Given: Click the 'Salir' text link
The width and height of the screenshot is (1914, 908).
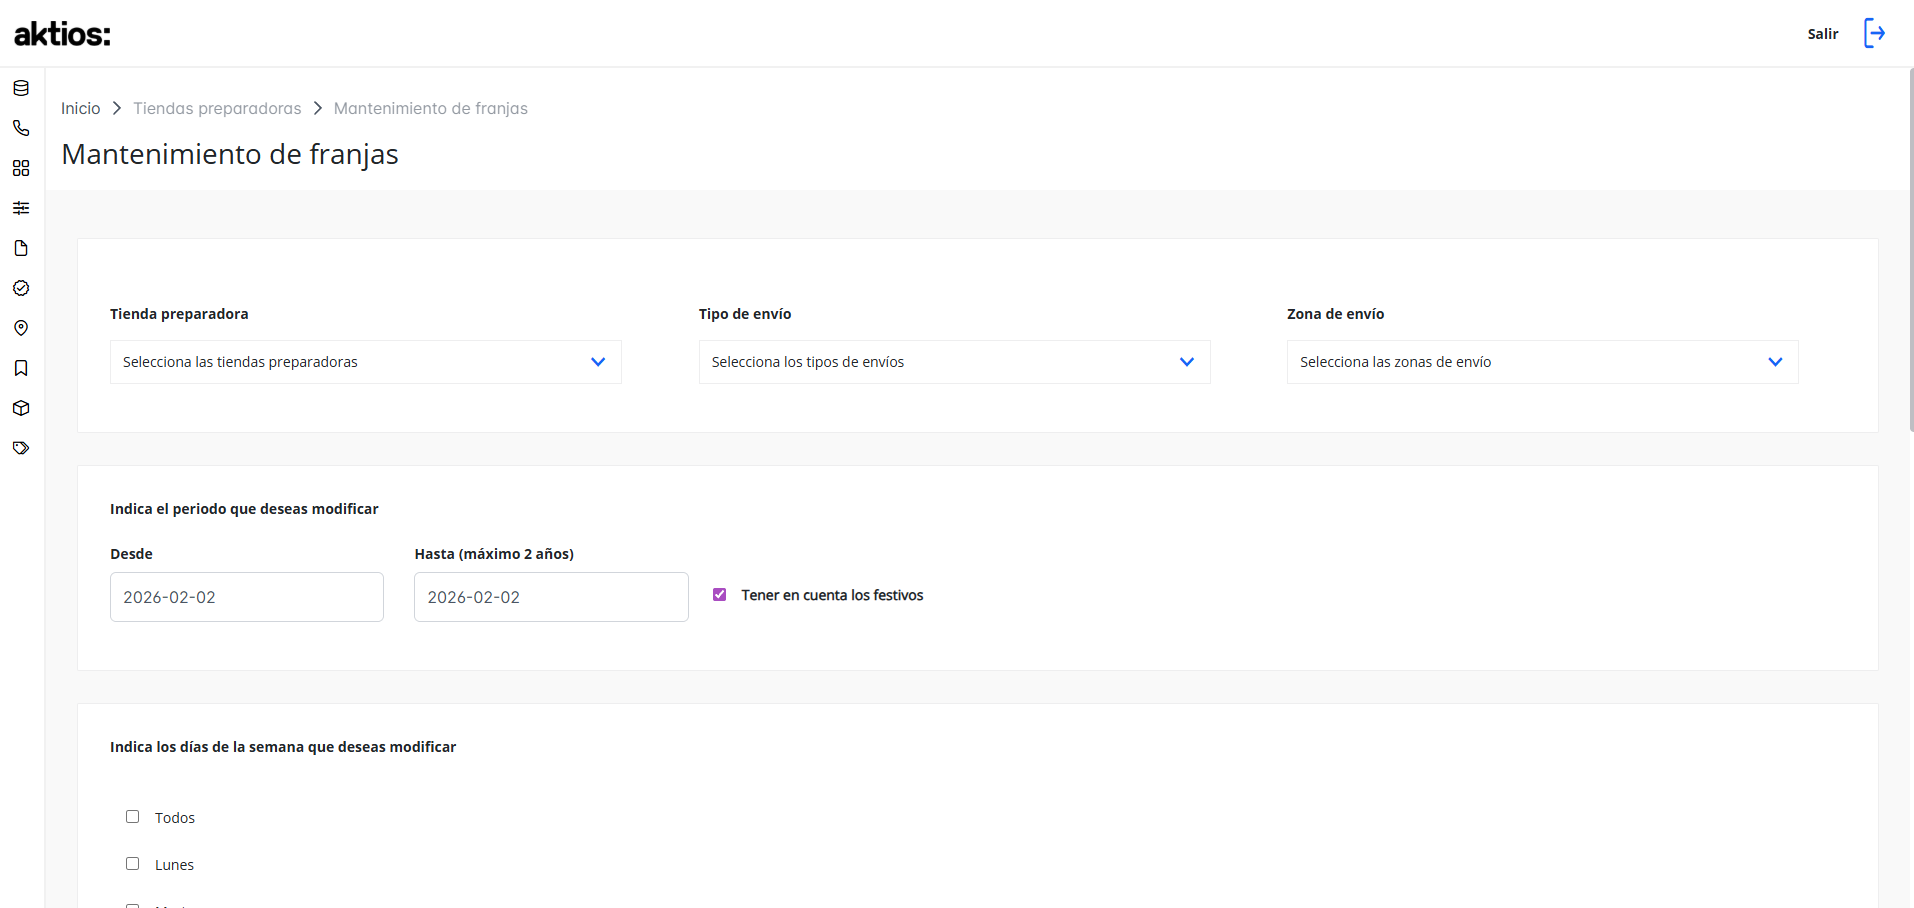Looking at the screenshot, I should coord(1823,34).
